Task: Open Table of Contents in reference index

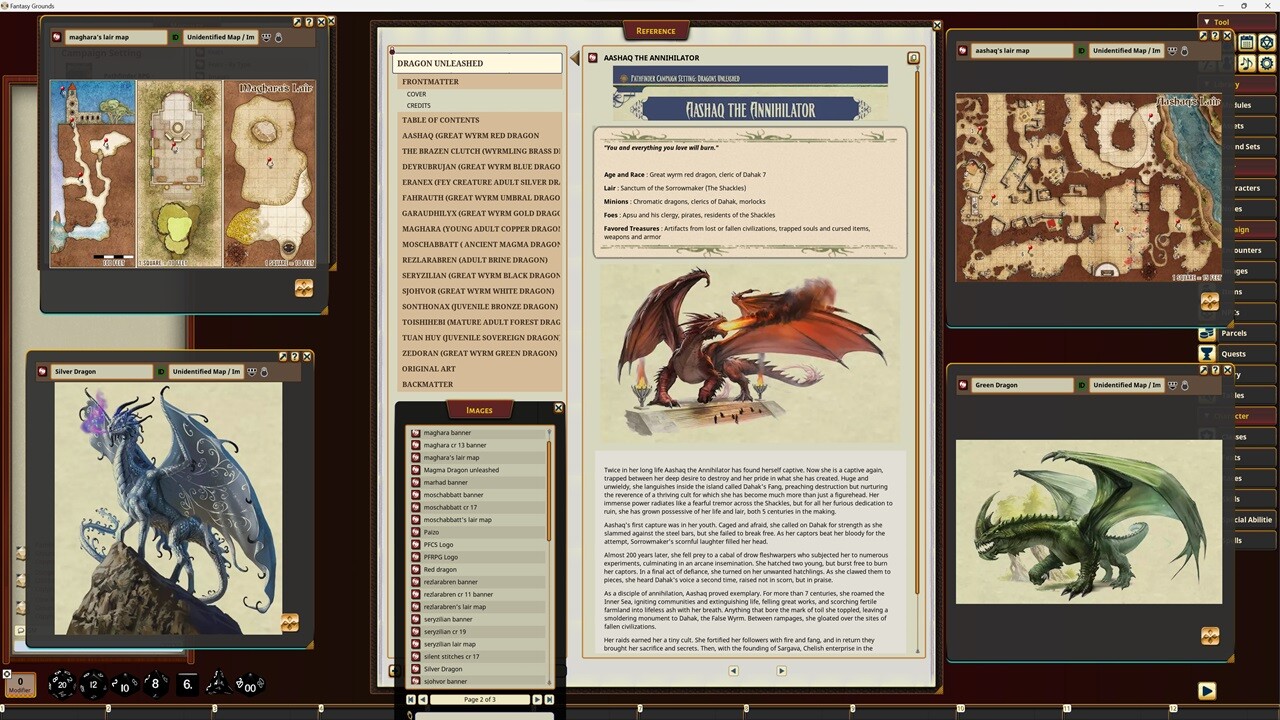Action: (440, 120)
